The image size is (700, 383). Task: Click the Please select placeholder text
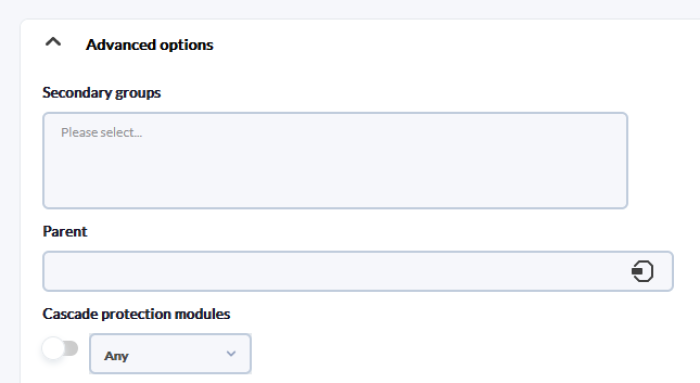(x=102, y=133)
